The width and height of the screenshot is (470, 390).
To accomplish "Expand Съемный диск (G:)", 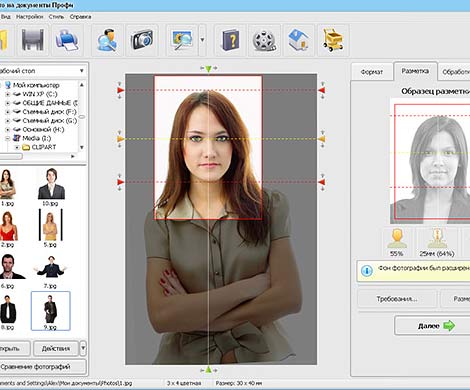I will 8,121.
